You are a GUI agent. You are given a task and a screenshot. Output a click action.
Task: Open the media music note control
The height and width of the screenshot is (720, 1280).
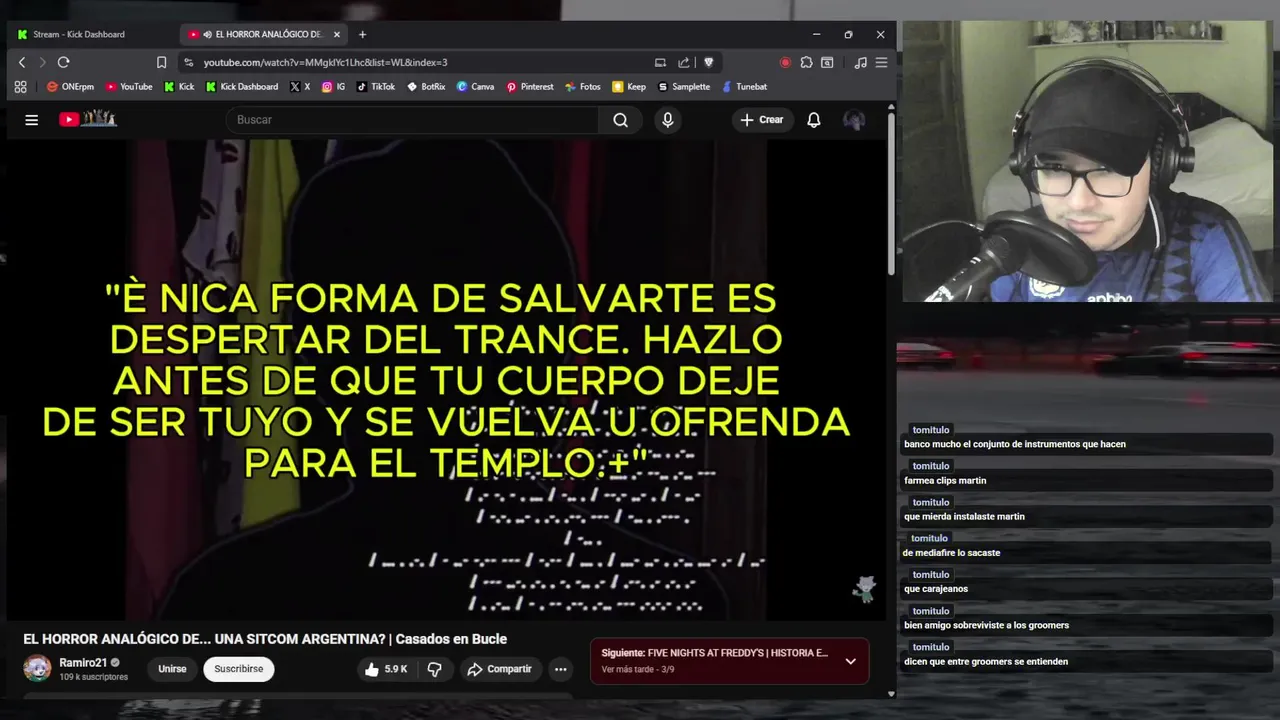(861, 62)
